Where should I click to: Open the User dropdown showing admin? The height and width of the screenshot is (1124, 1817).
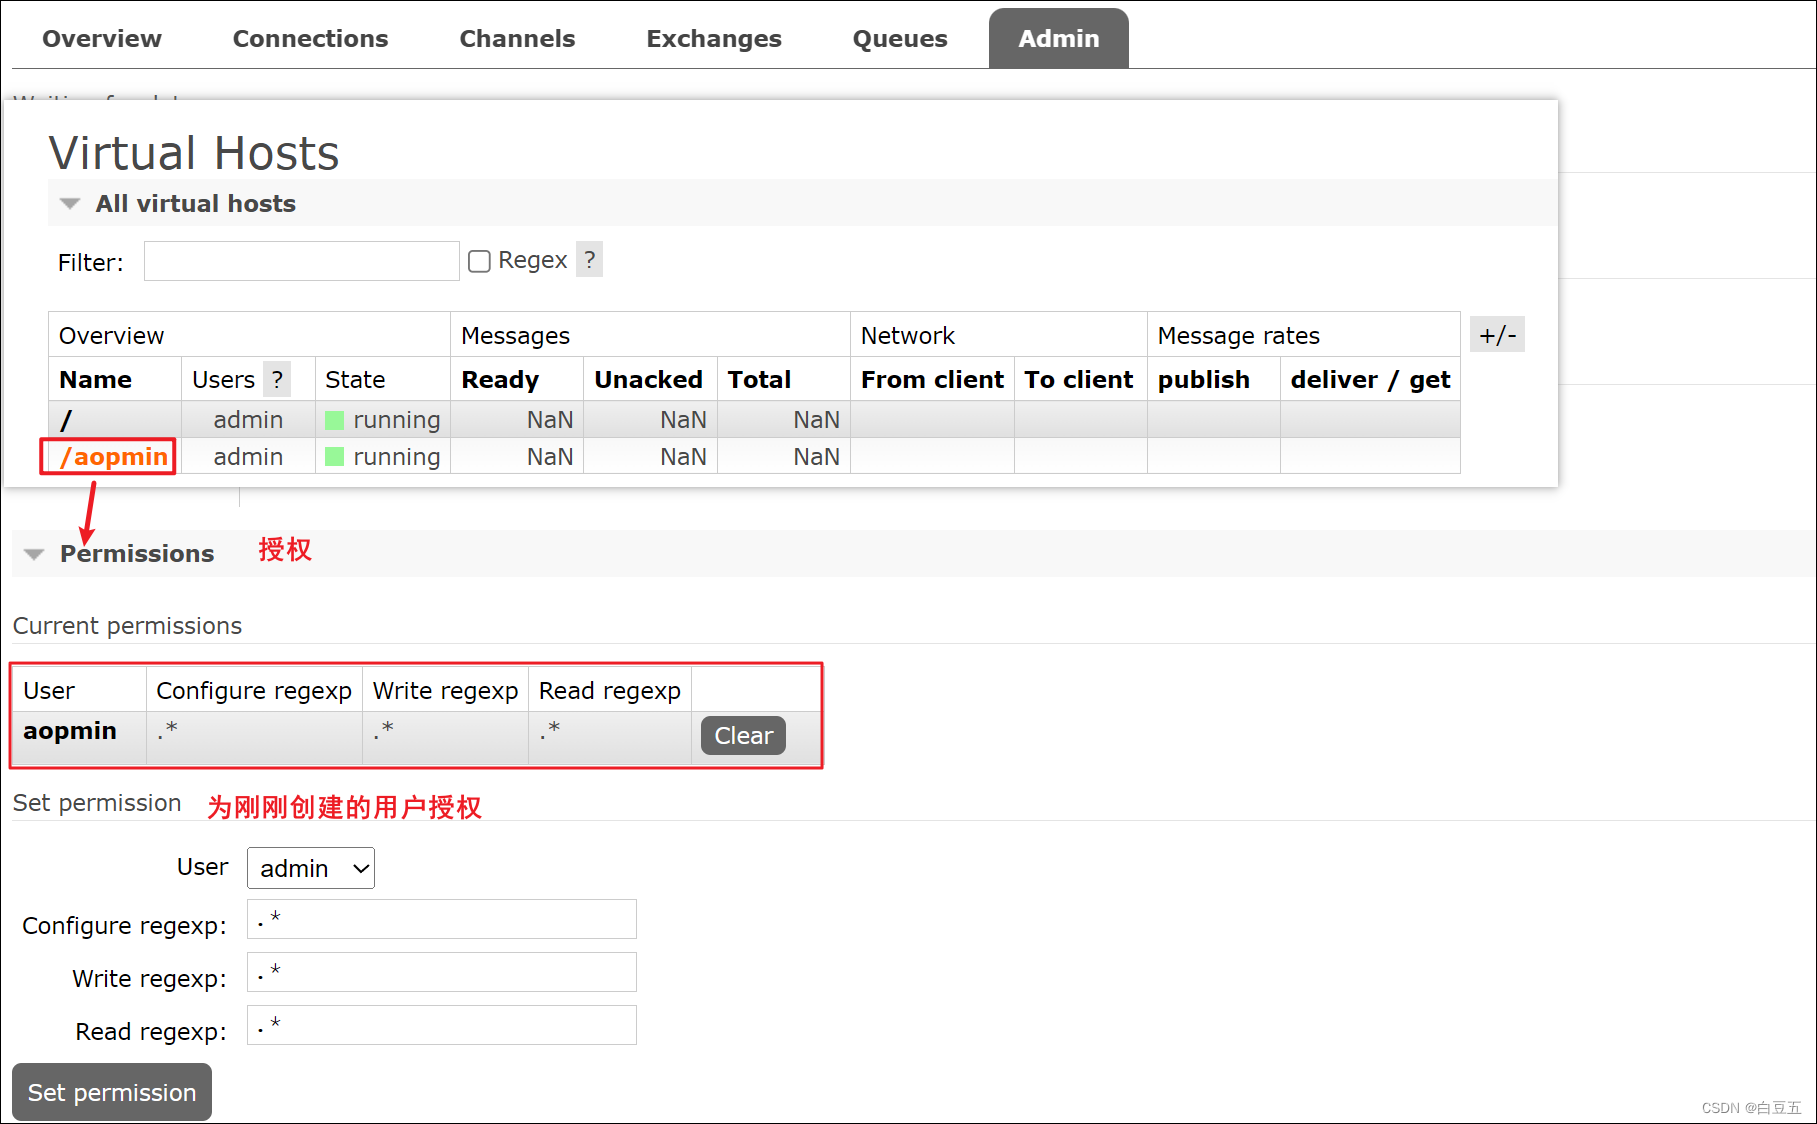click(311, 868)
